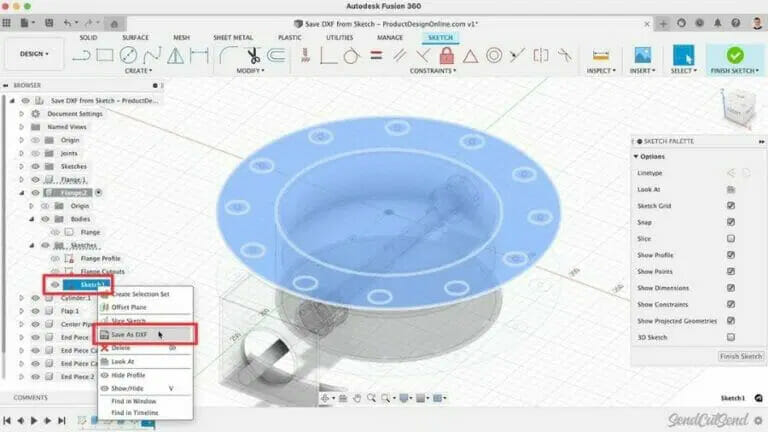Screen dimensions: 768x432
Task: Click the Inspect measure ruler icon
Action: 601,56
